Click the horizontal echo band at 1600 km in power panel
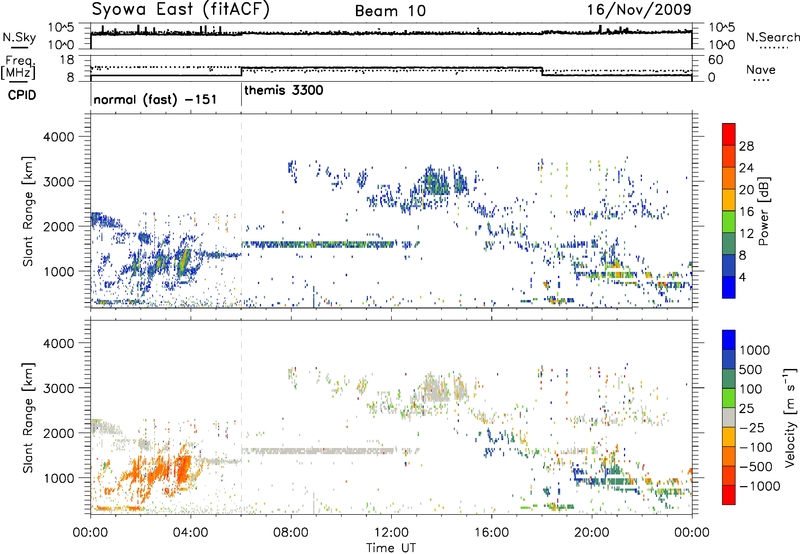The height and width of the screenshot is (554, 800). coord(319,244)
